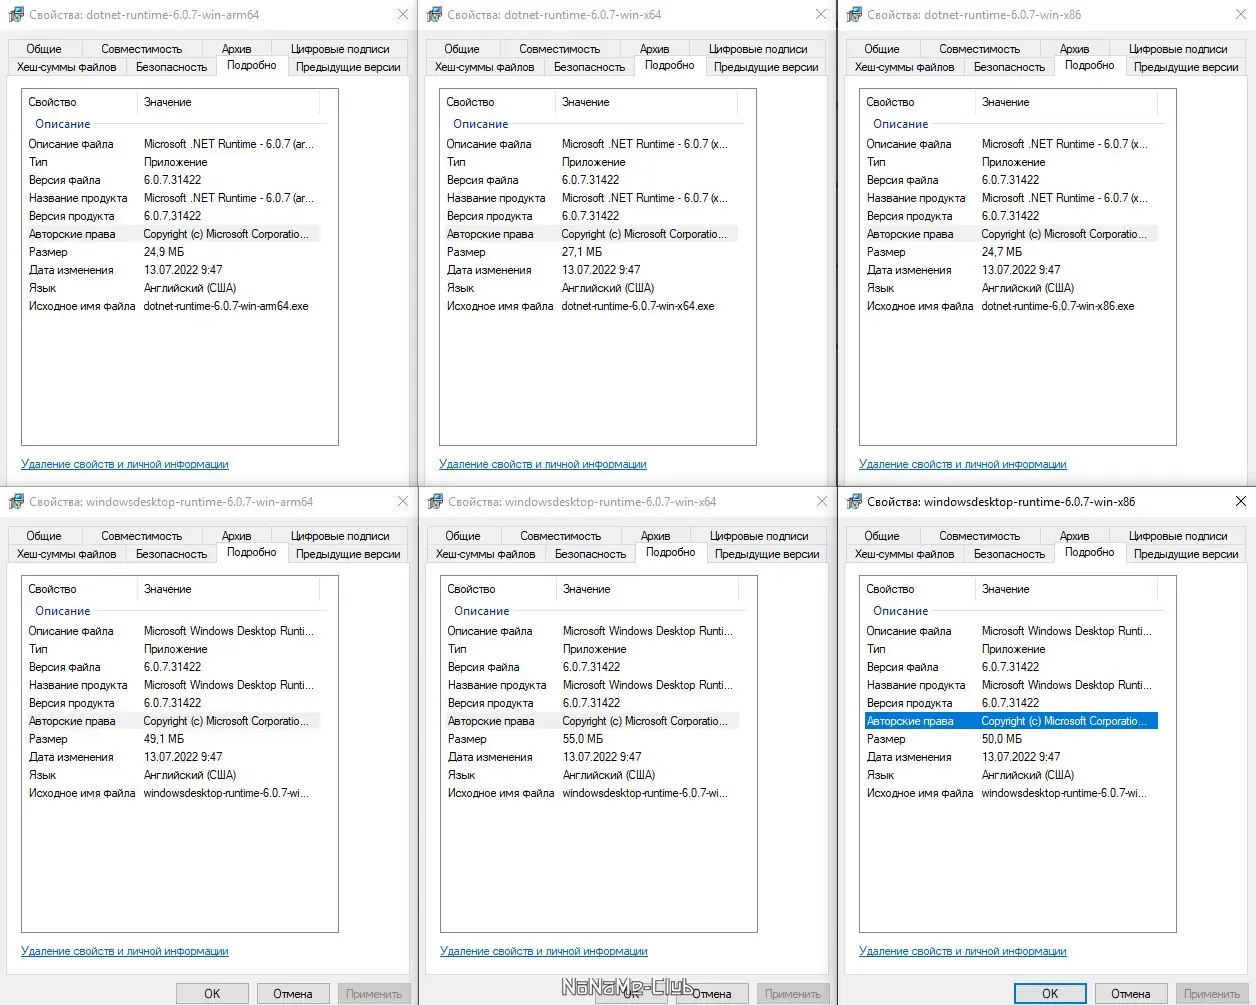Select Тип row in windowsdesktop win-x86 window
The width and height of the screenshot is (1256, 1005).
point(1011,649)
